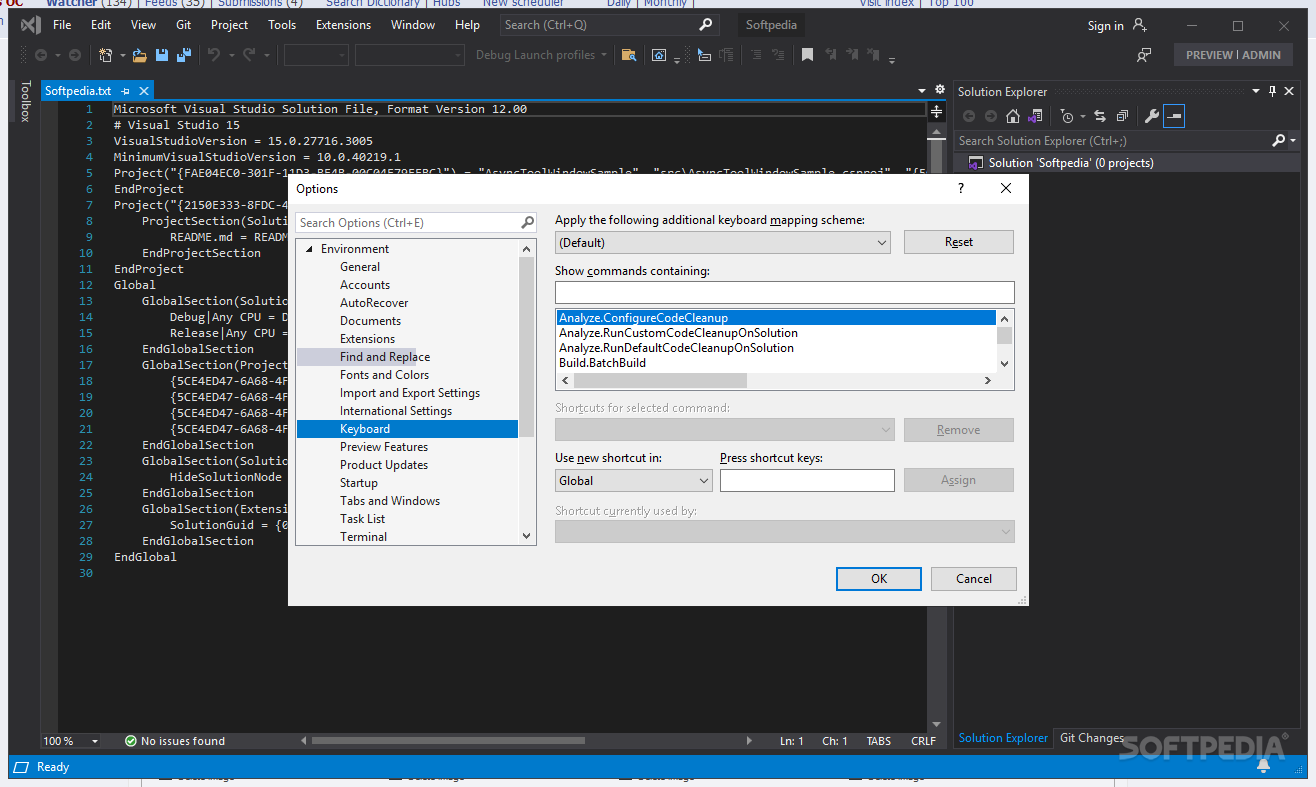Click the Save All icon
1316x787 pixels.
pos(184,55)
